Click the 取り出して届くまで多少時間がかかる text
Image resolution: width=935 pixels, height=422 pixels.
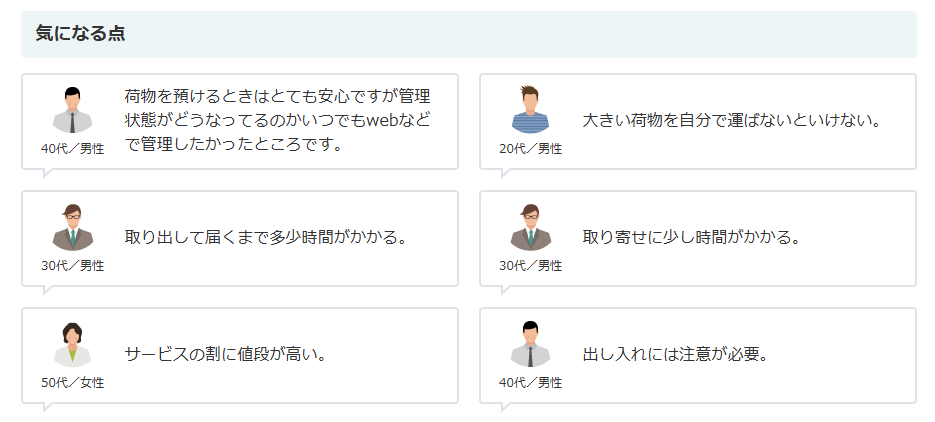tap(266, 238)
